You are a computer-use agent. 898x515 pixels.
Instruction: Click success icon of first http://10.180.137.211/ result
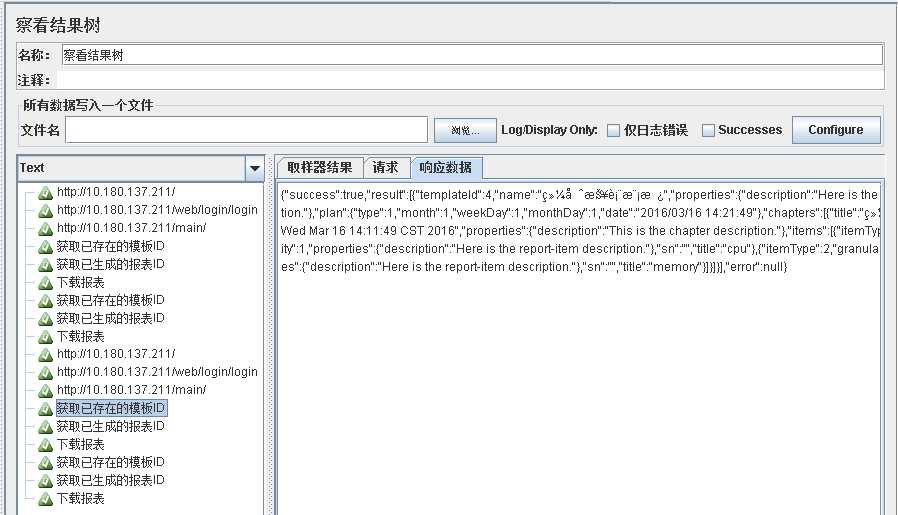[45, 194]
